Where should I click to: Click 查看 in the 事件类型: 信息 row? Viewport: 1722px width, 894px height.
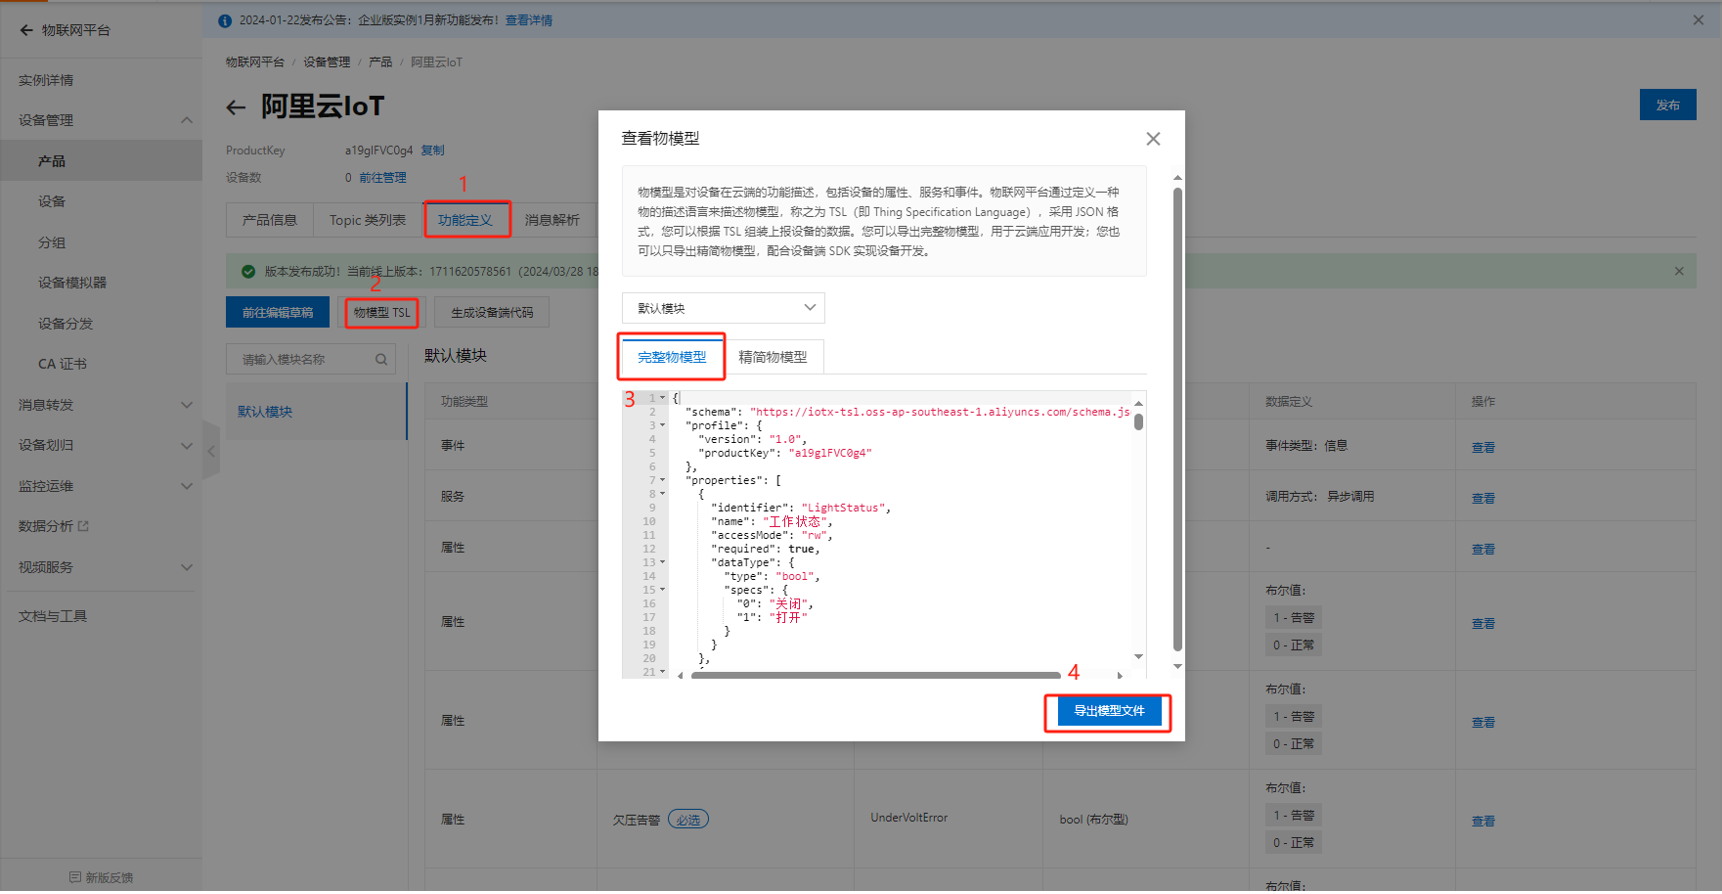coord(1483,448)
